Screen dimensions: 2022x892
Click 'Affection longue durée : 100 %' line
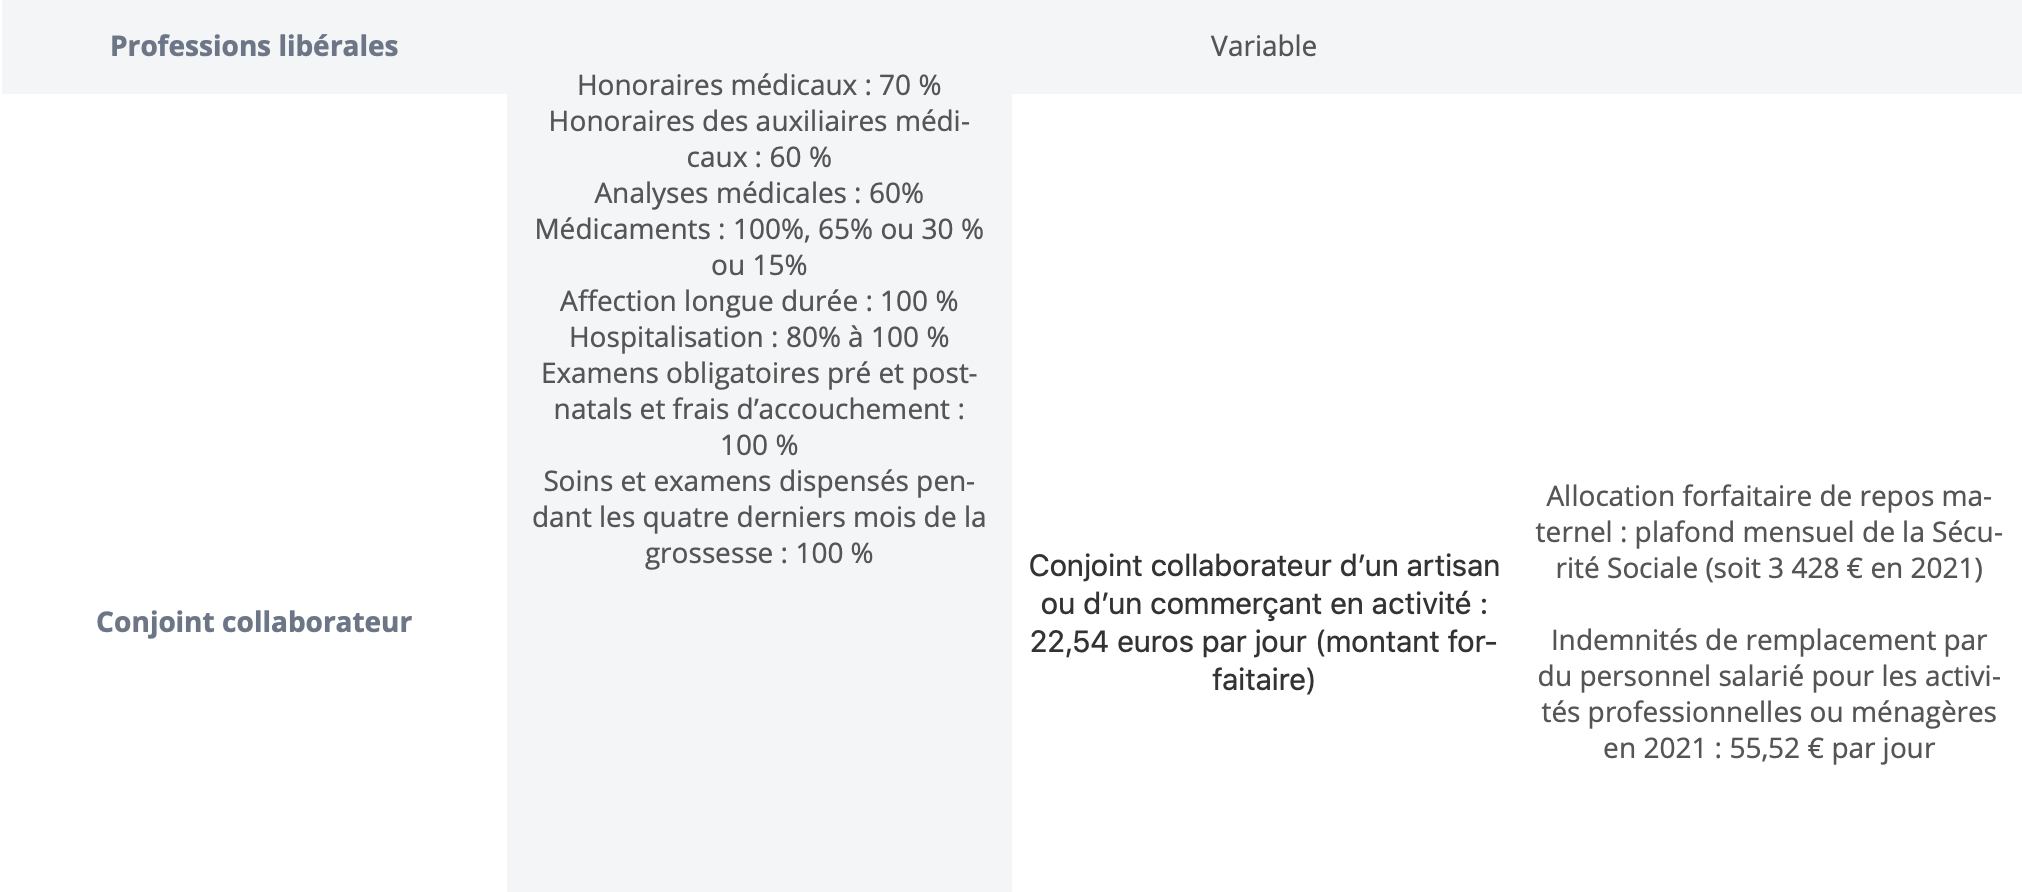pos(759,301)
